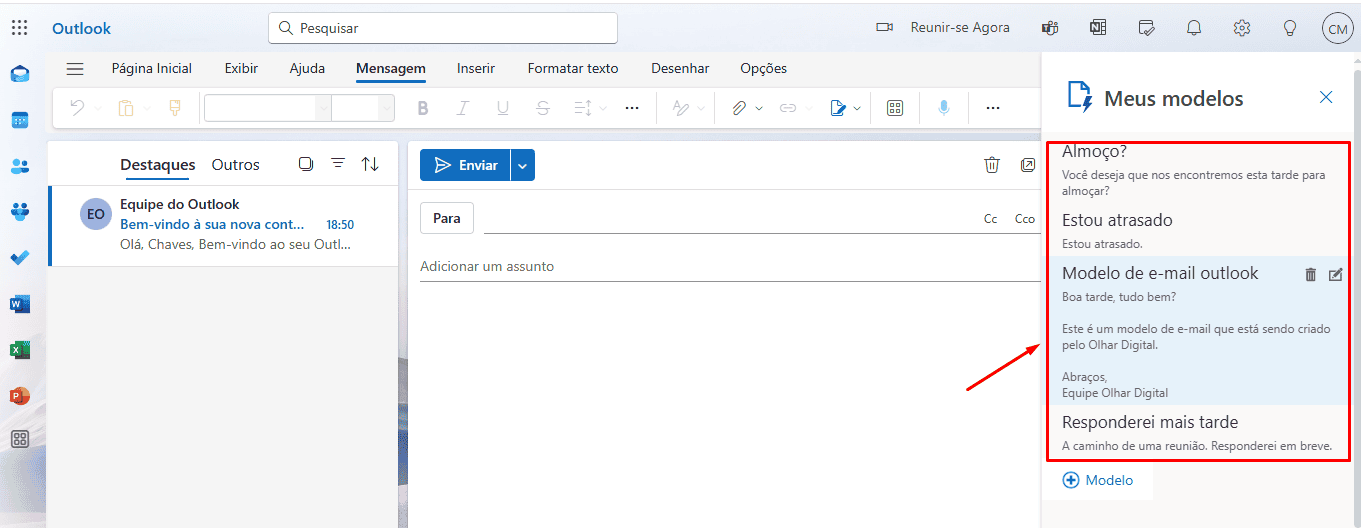Image resolution: width=1361 pixels, height=528 pixels.
Task: Switch to the Opções tab
Action: point(763,69)
